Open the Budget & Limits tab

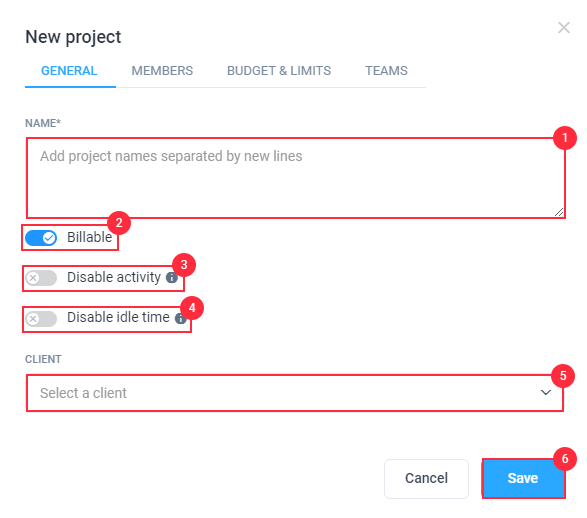(279, 71)
